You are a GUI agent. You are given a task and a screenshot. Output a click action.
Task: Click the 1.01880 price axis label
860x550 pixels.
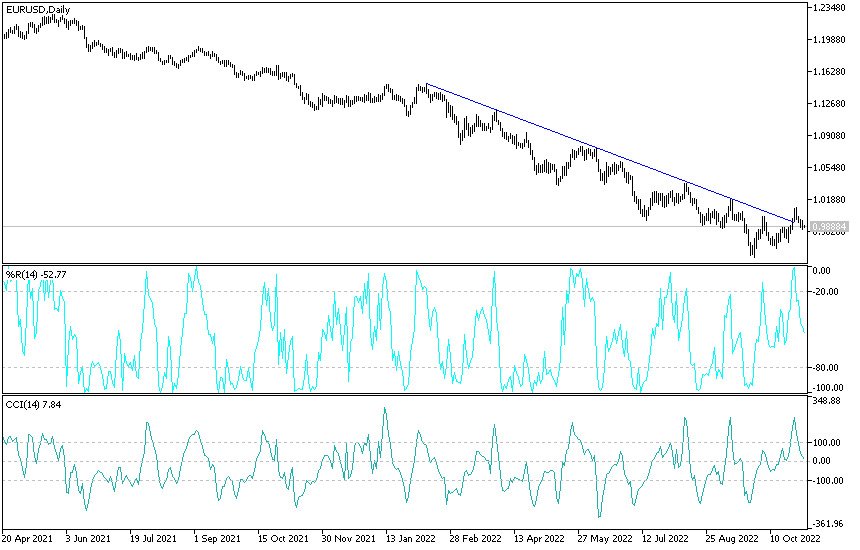pos(829,200)
